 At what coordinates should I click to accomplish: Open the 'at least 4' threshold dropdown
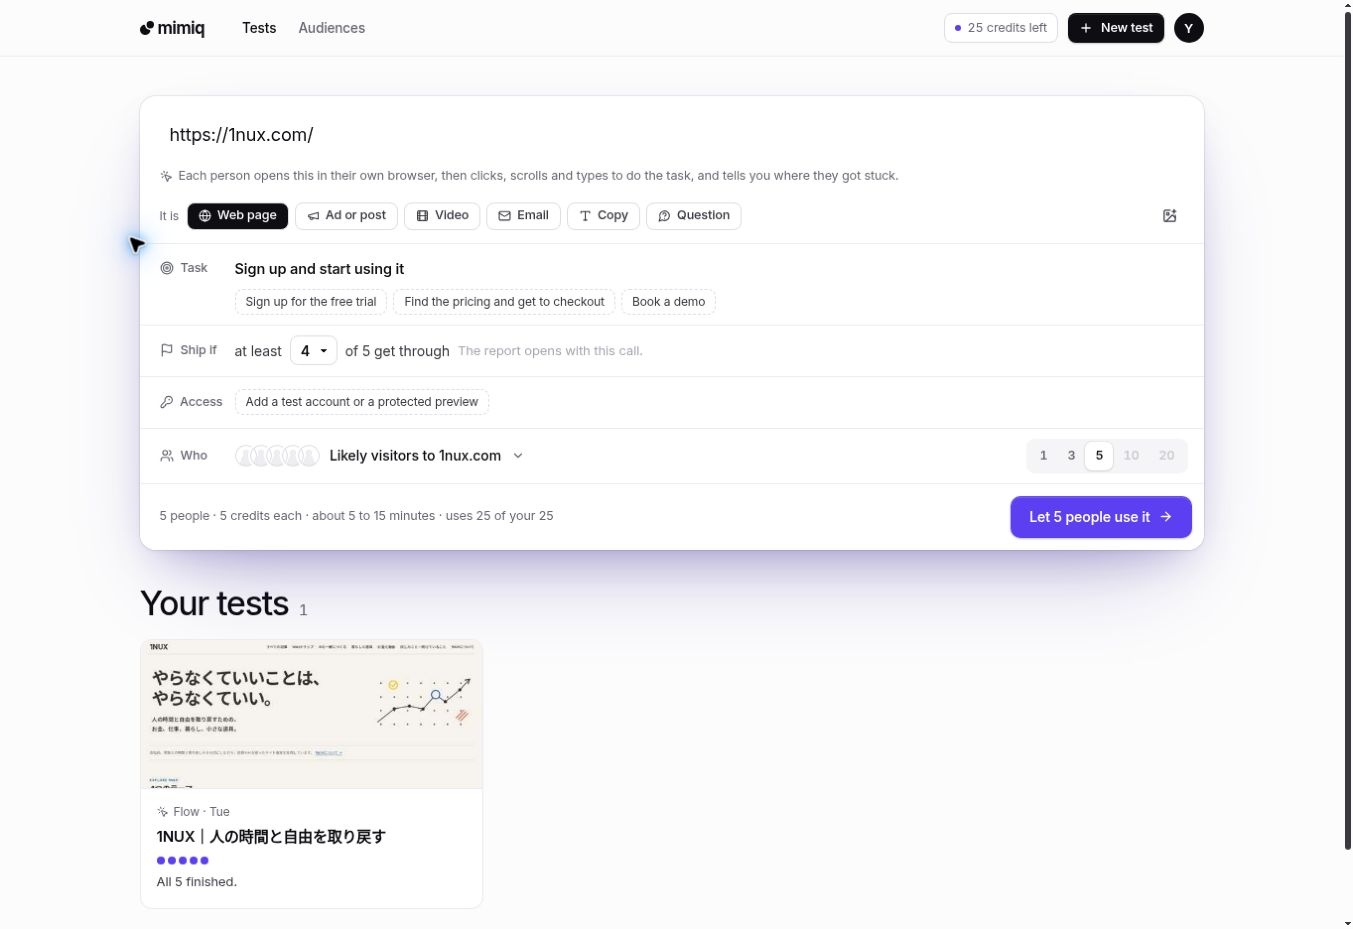[x=313, y=351]
